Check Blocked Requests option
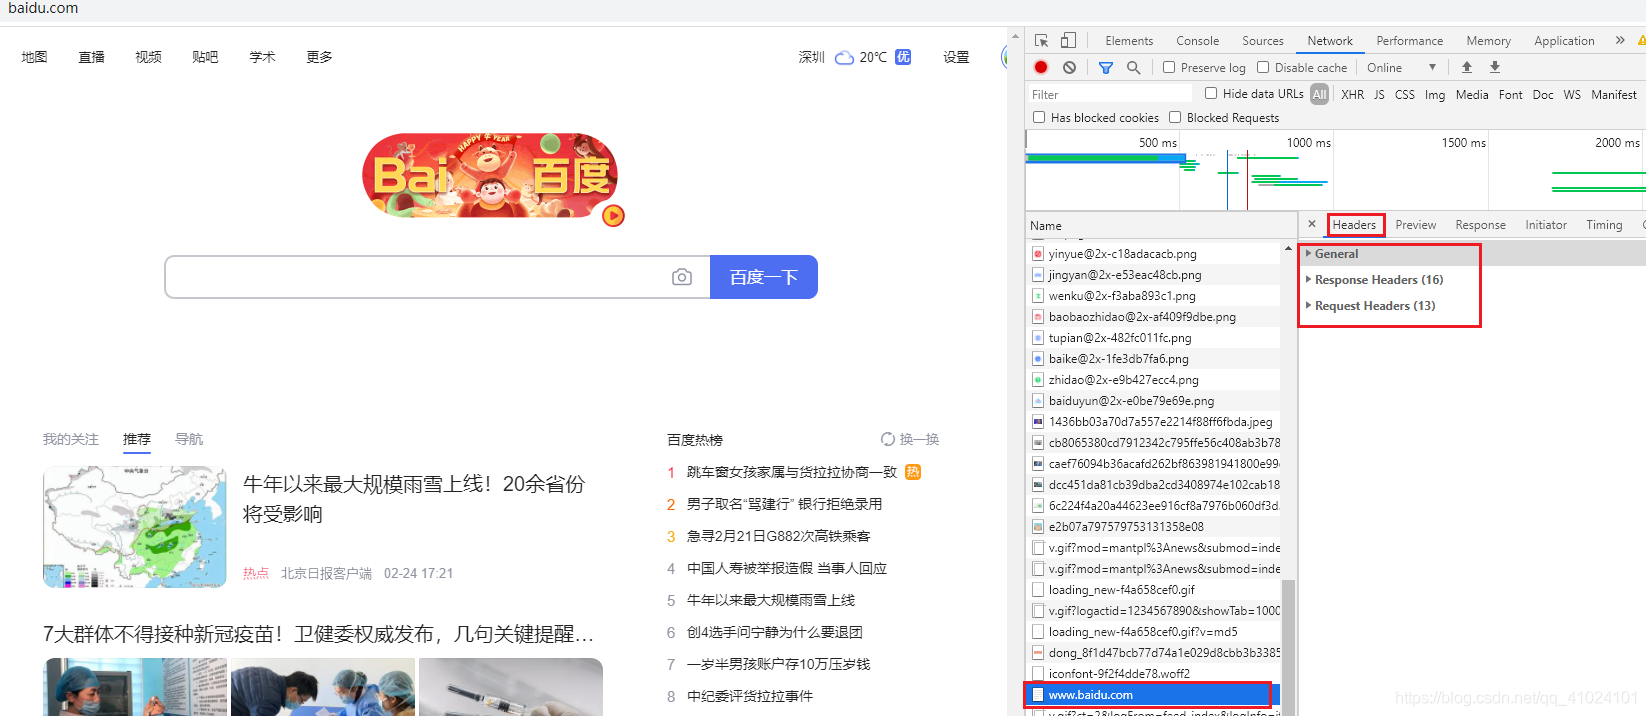Screen dimensions: 1646x716 click(1175, 117)
